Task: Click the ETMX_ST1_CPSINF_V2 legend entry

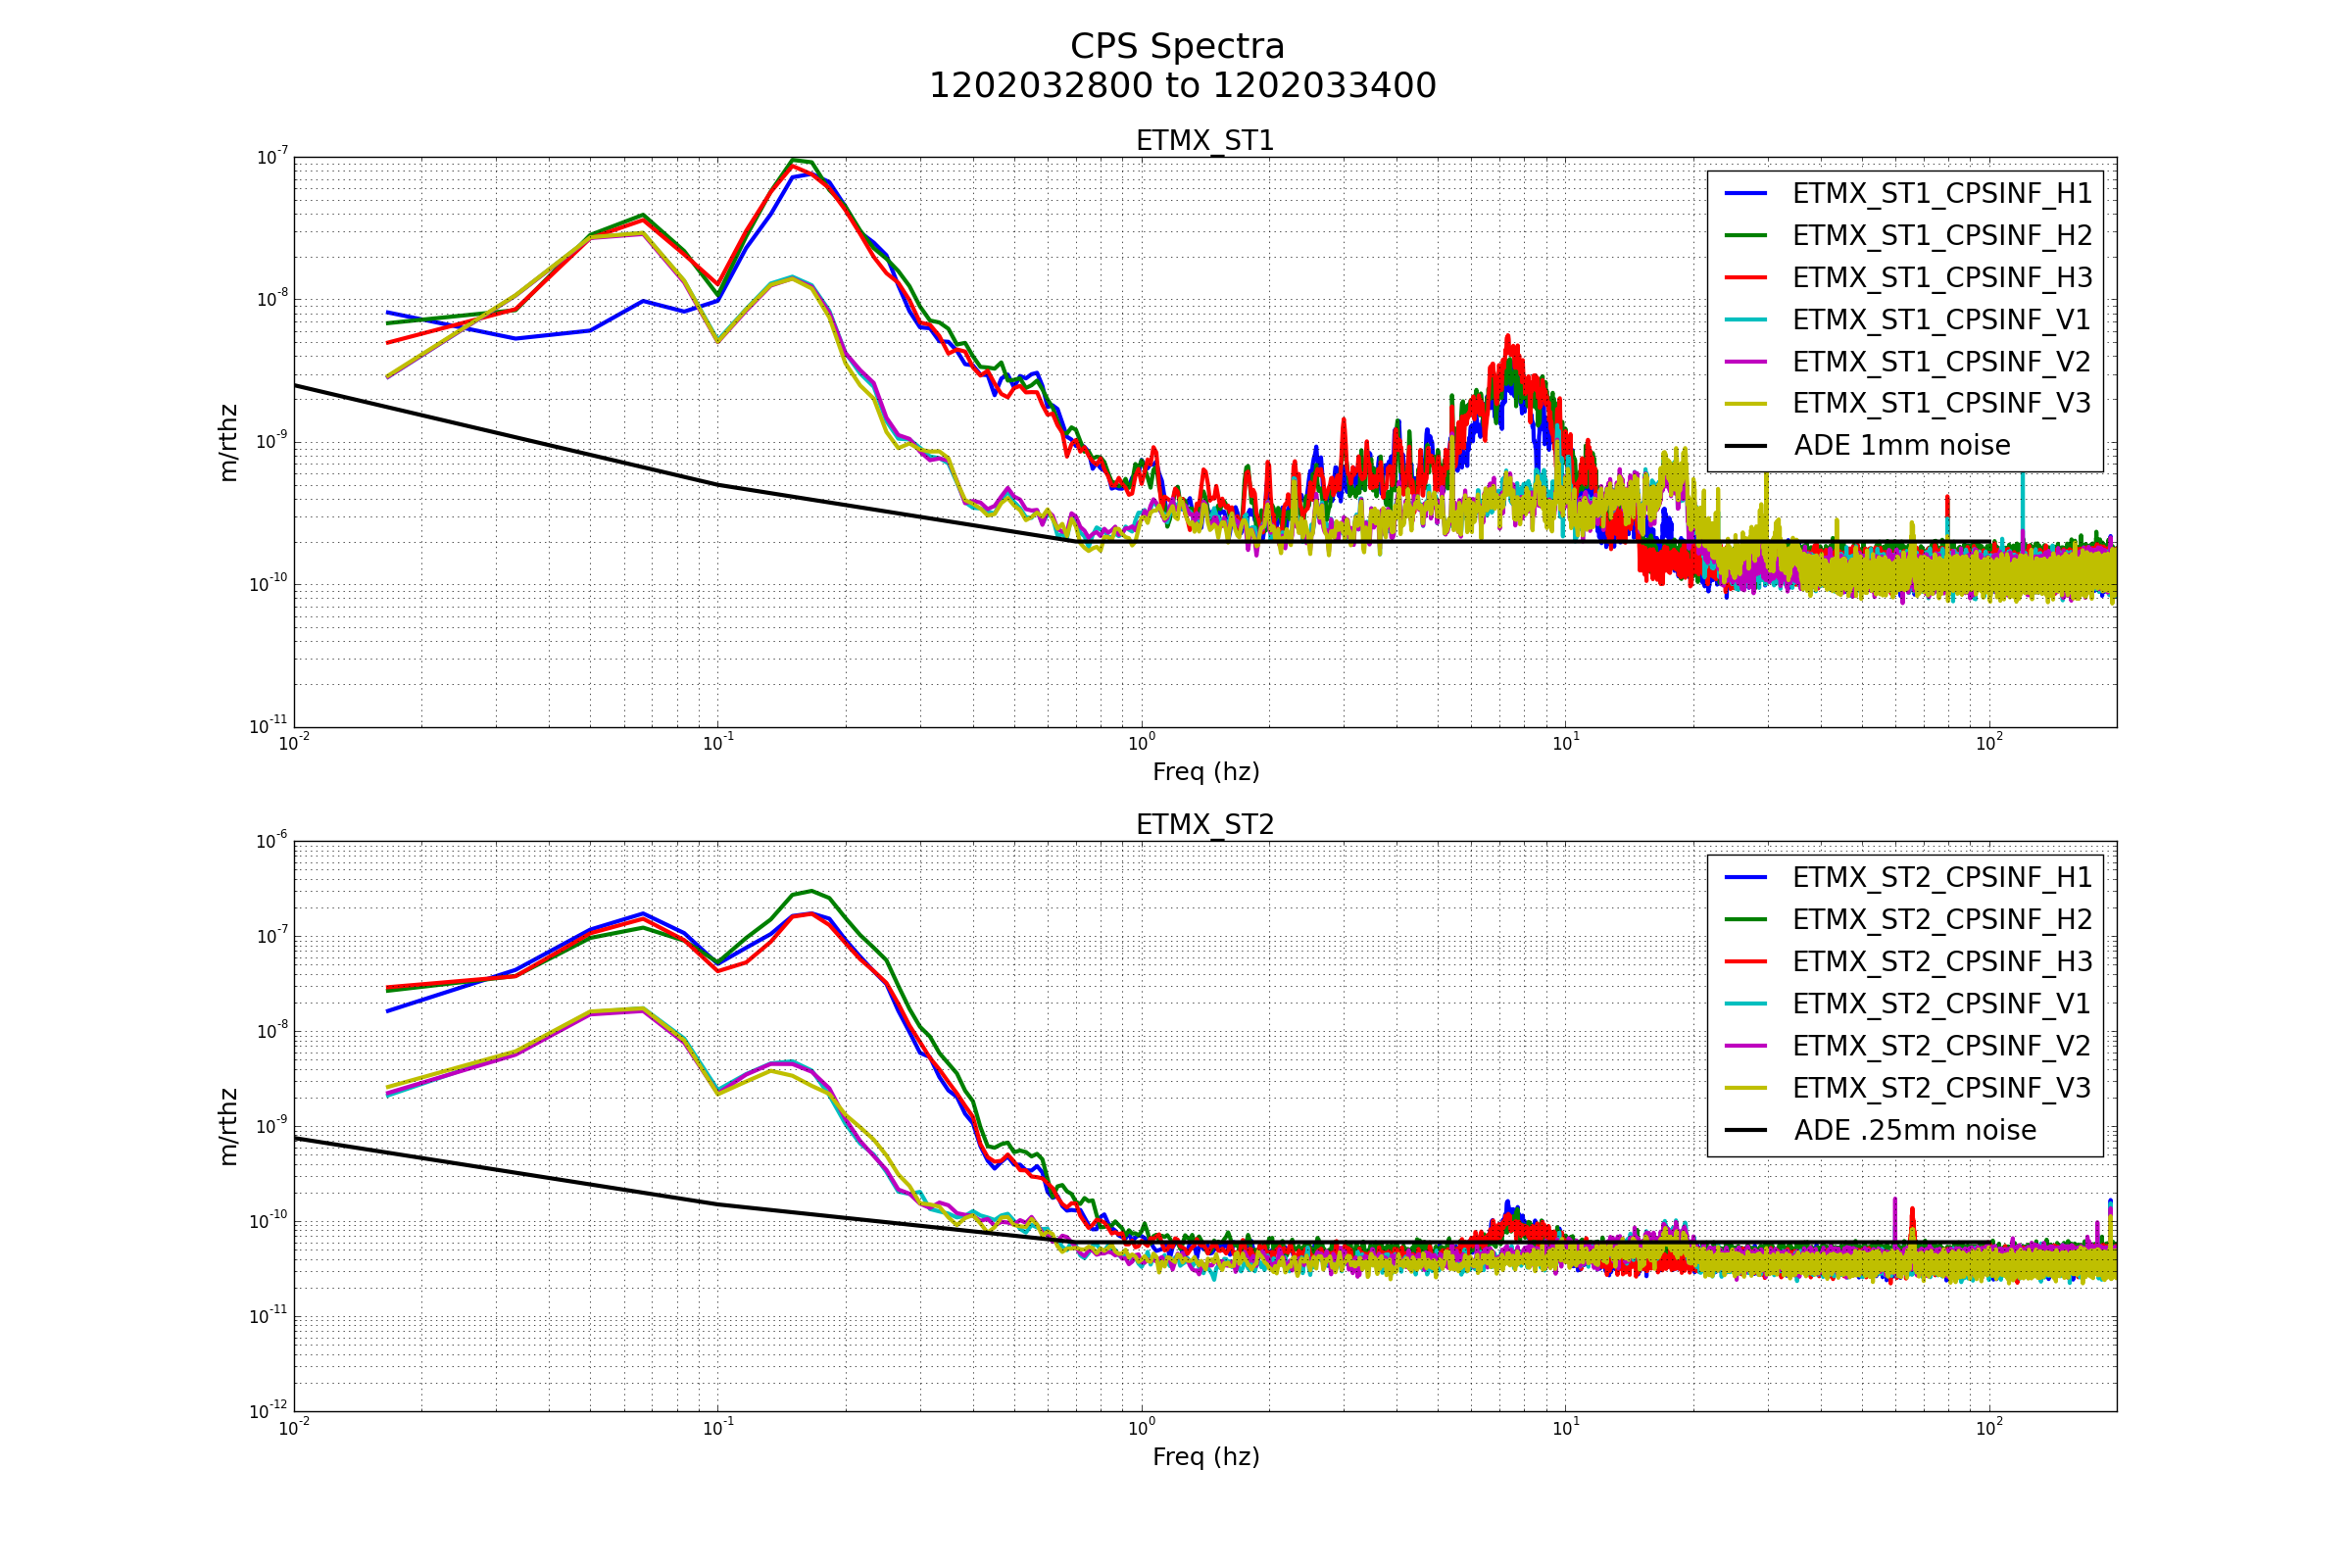Action: tap(1941, 362)
